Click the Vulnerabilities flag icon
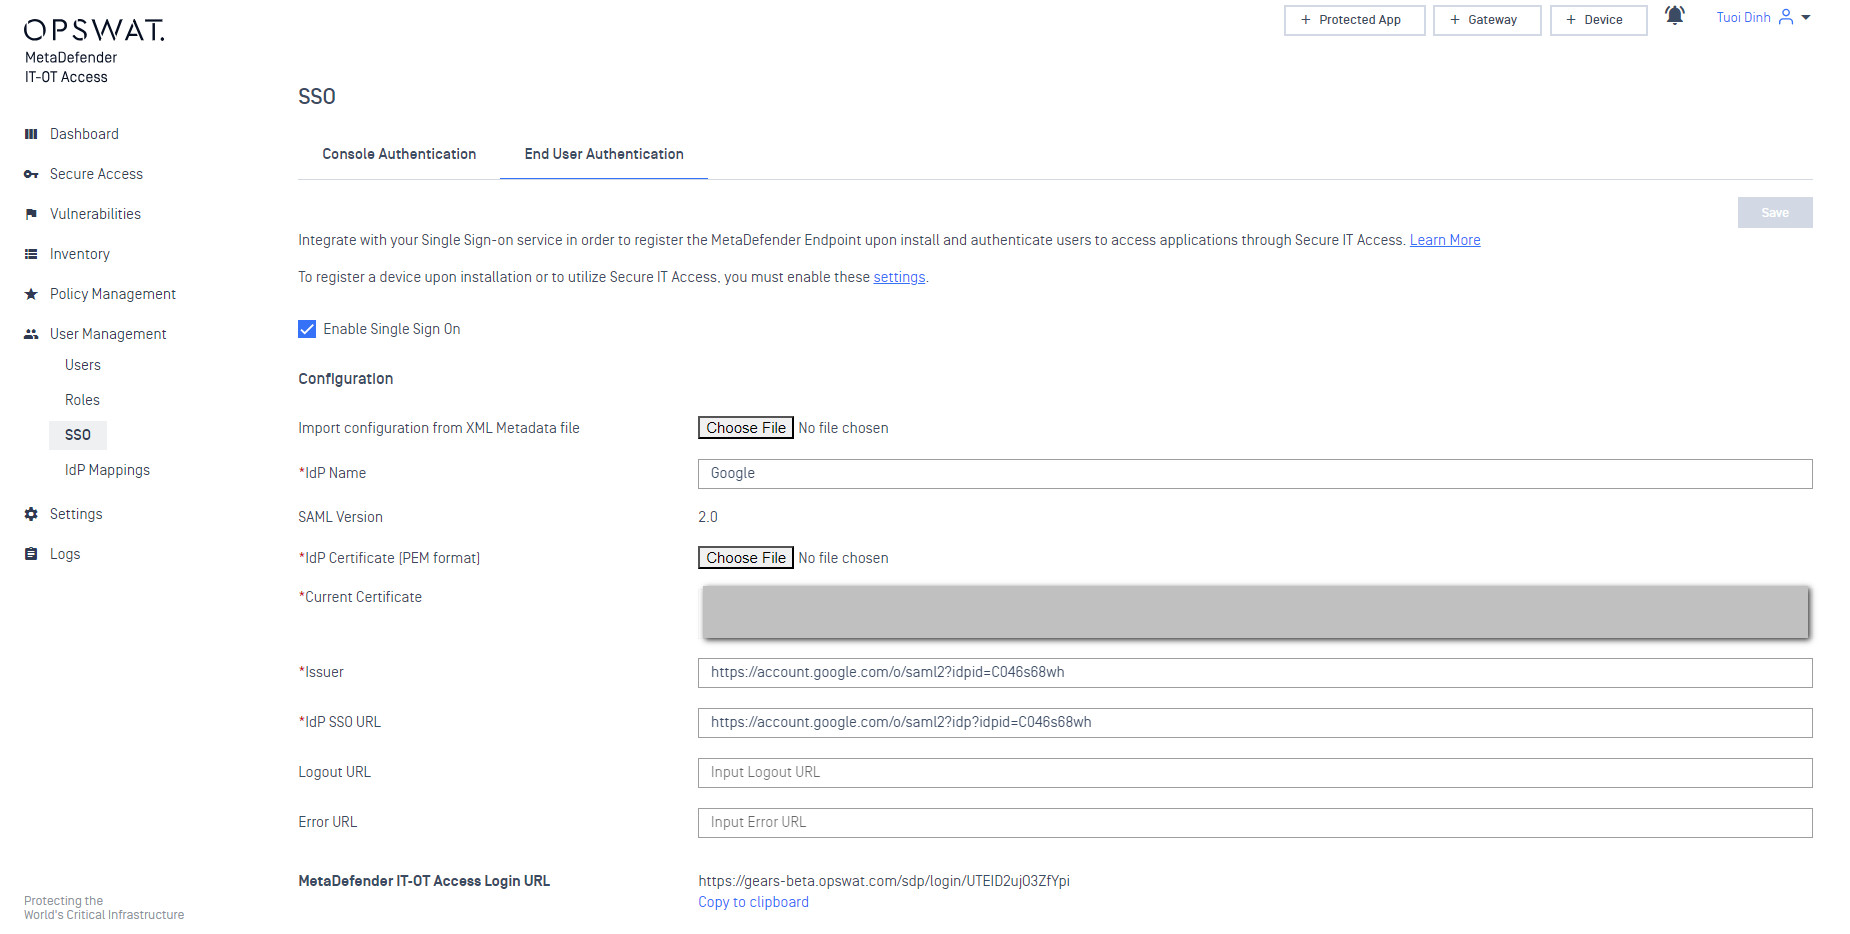Screen dimensions: 1850x934 pyautogui.click(x=31, y=214)
